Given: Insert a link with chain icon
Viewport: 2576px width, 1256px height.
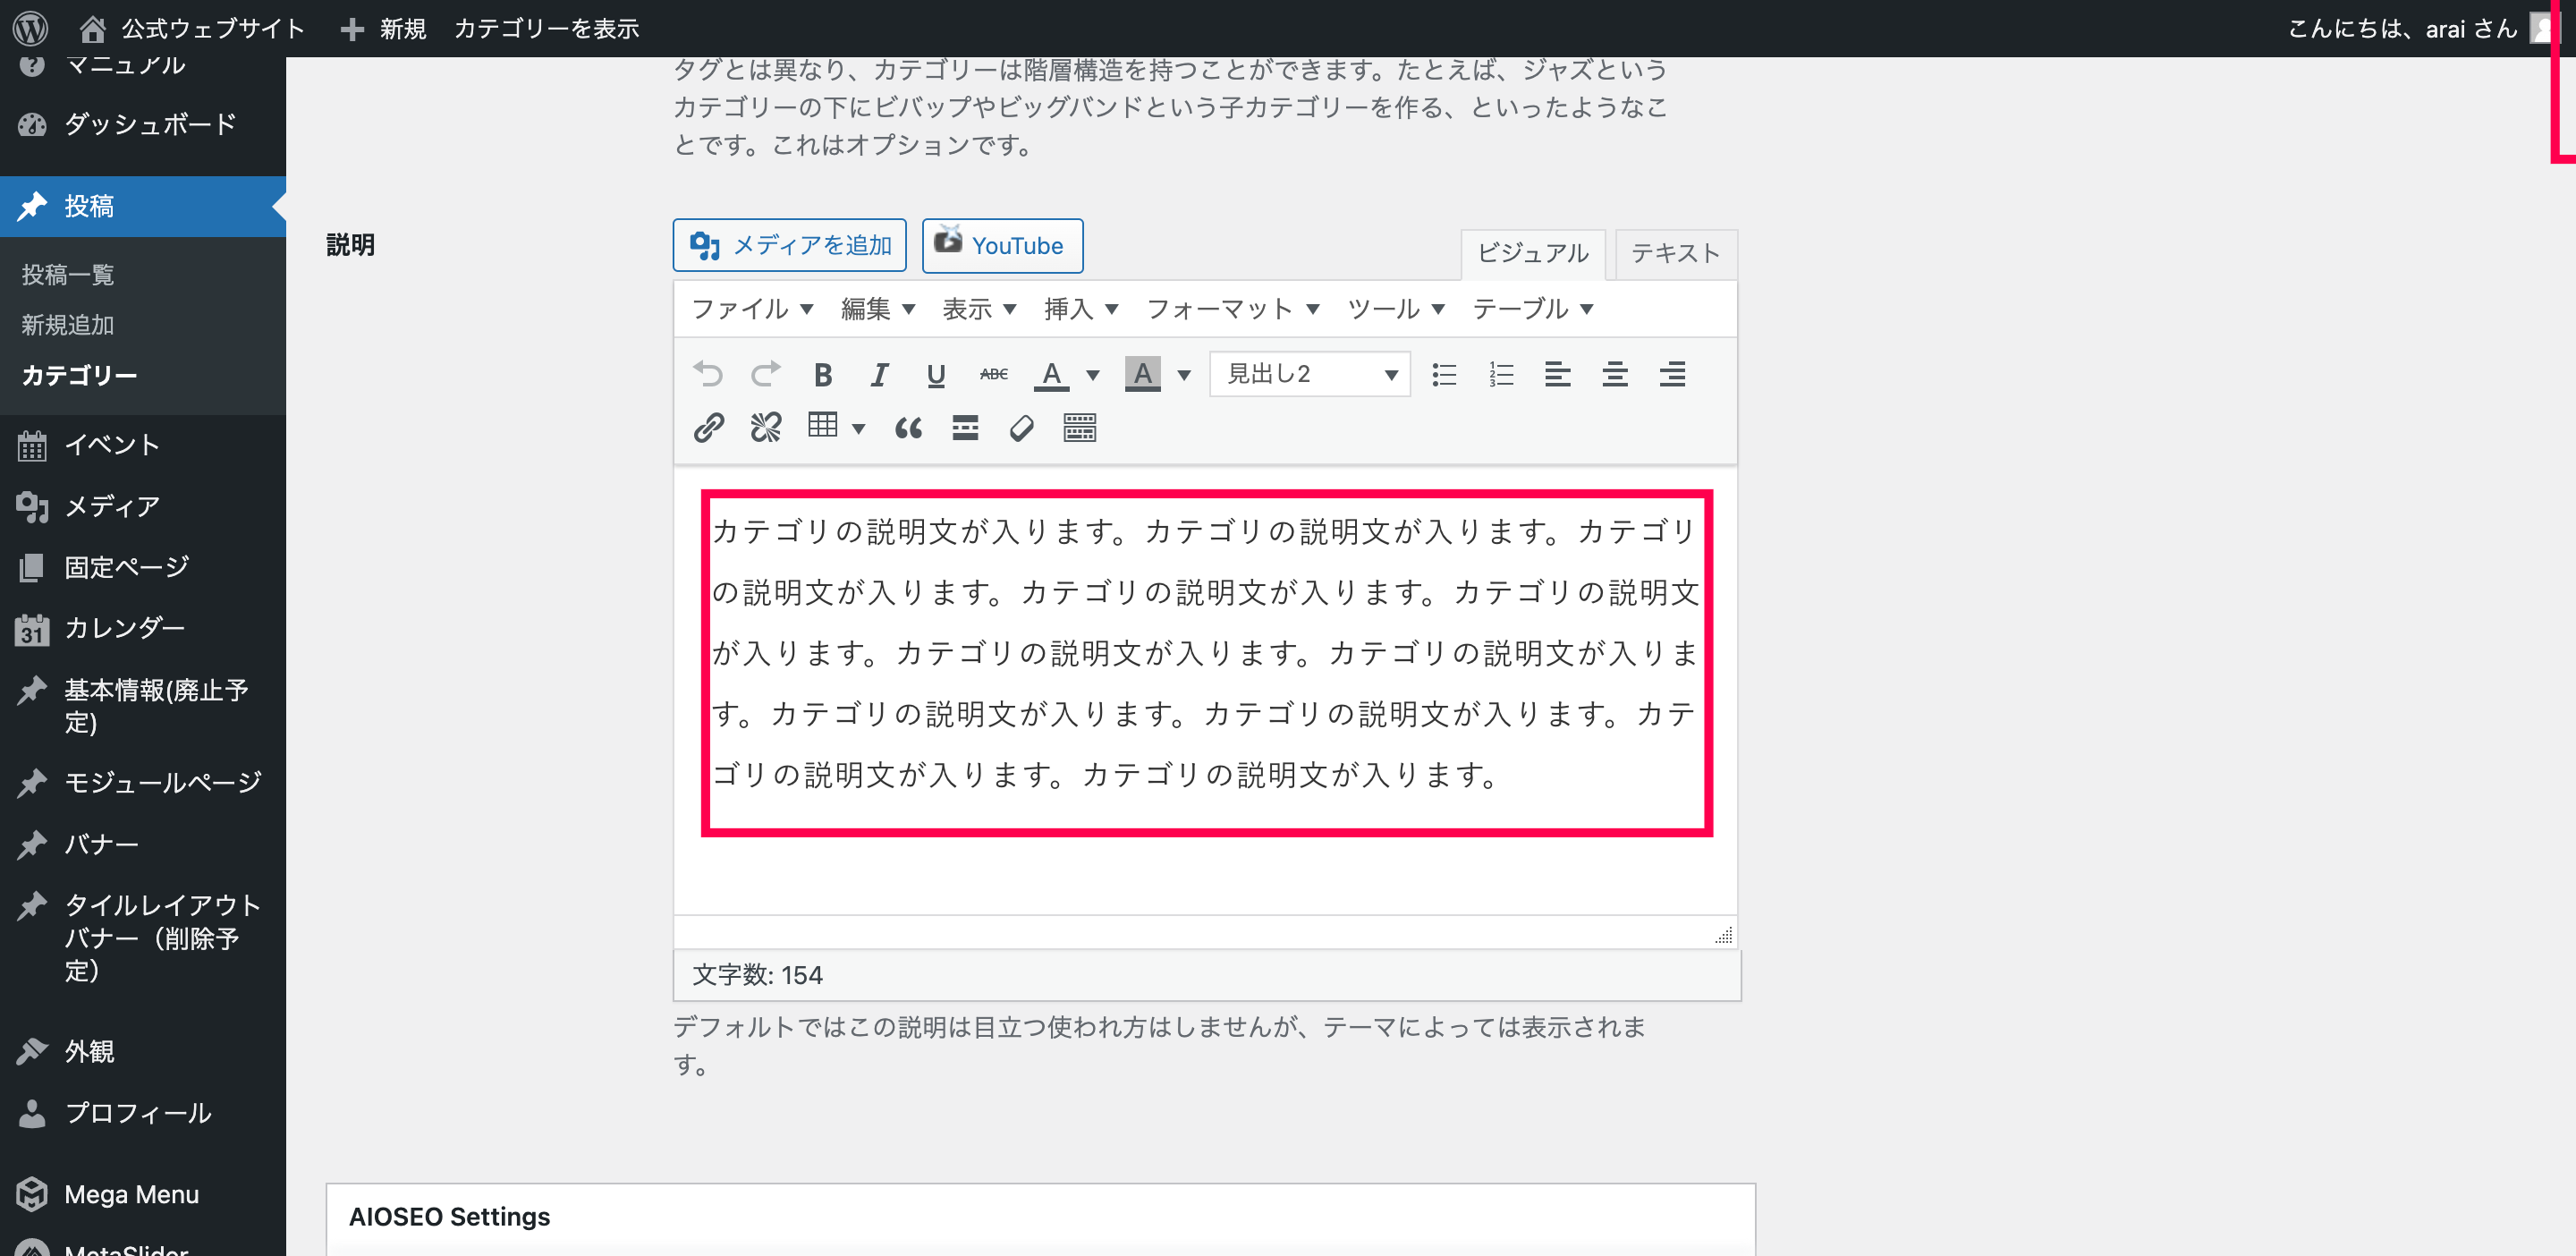Looking at the screenshot, I should coord(708,428).
